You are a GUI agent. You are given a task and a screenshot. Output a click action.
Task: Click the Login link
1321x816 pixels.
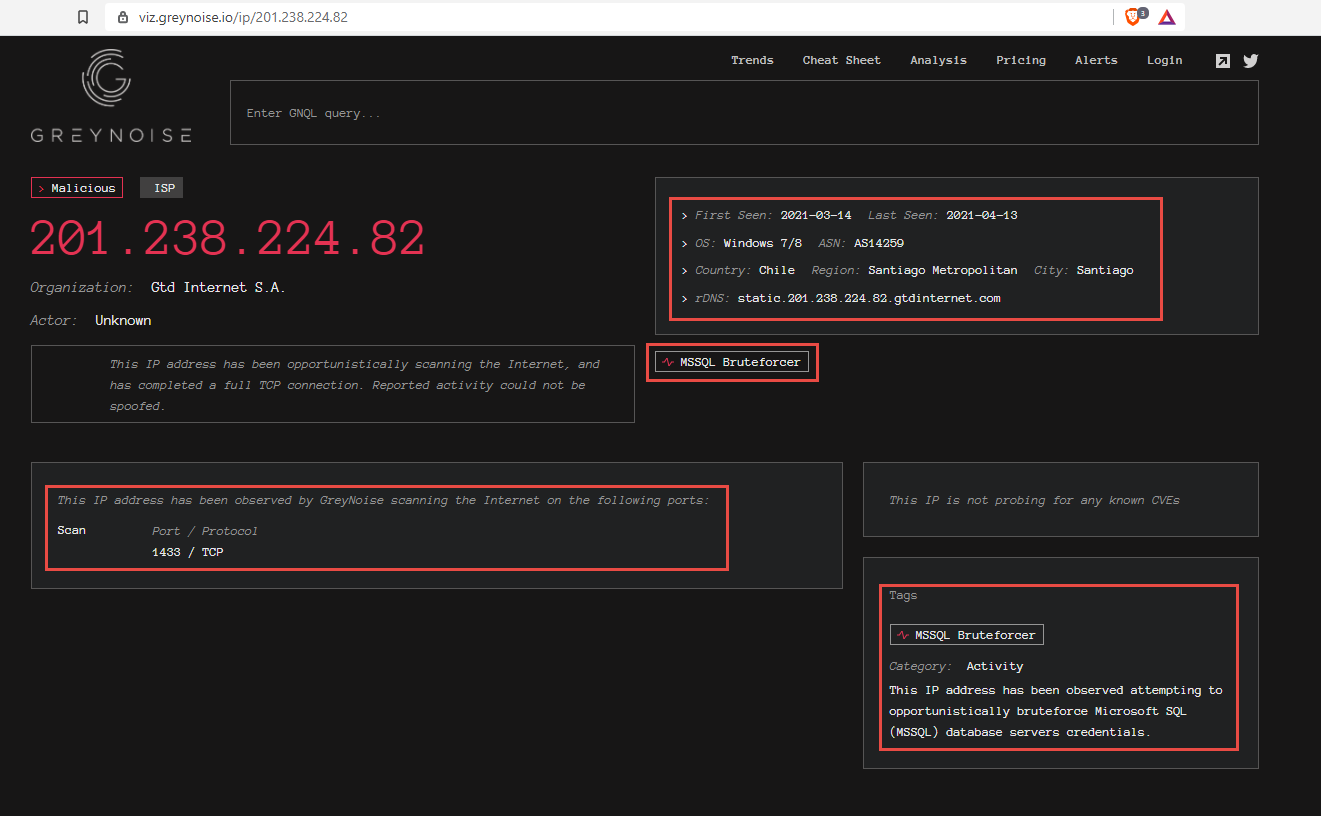pos(1164,60)
